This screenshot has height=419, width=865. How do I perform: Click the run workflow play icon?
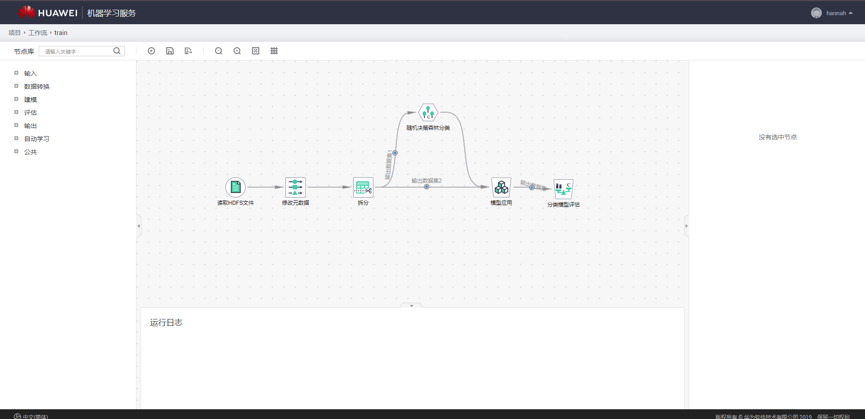click(152, 51)
